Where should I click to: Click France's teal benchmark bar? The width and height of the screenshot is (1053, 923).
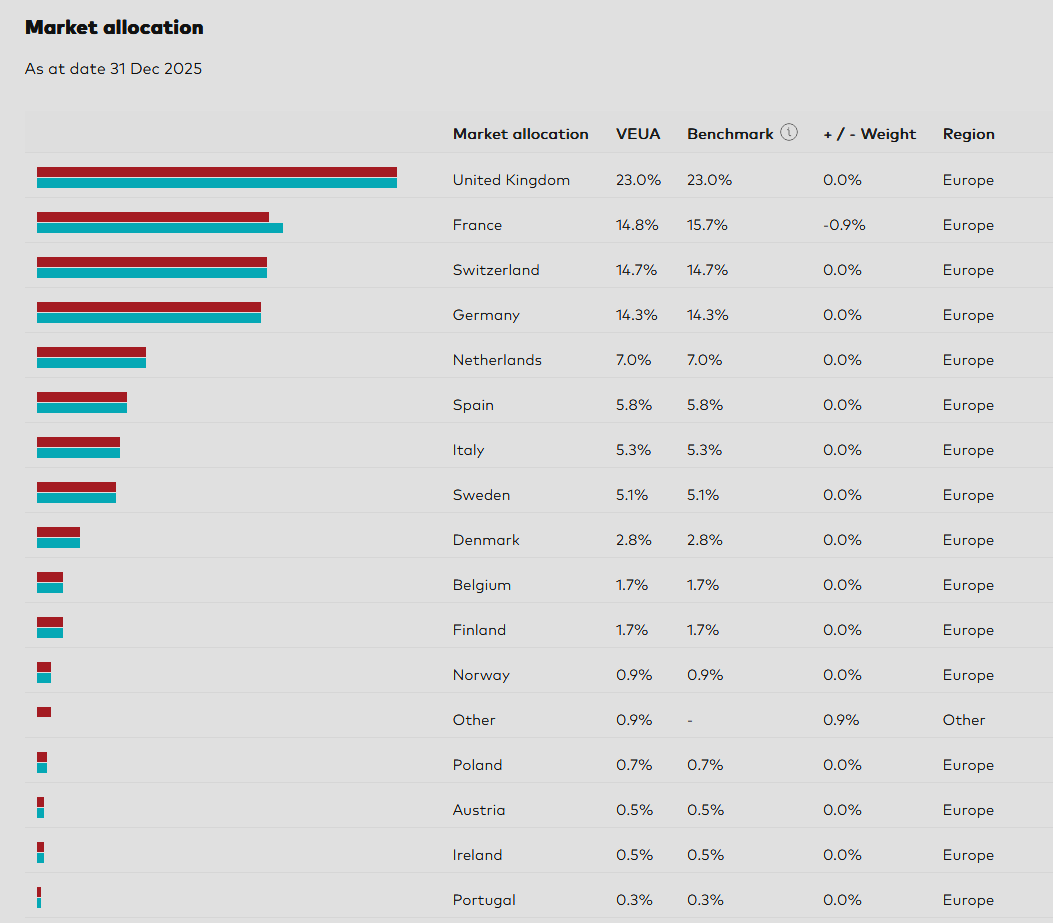(160, 228)
